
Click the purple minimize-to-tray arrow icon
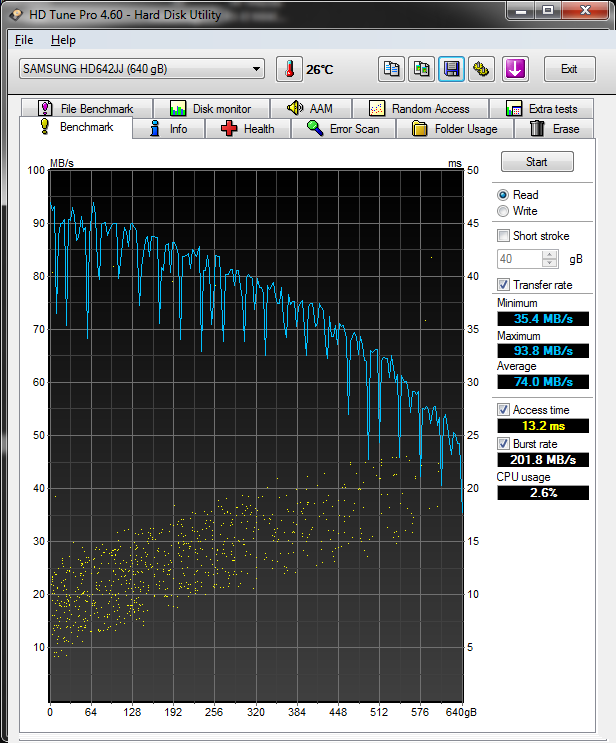(x=515, y=69)
